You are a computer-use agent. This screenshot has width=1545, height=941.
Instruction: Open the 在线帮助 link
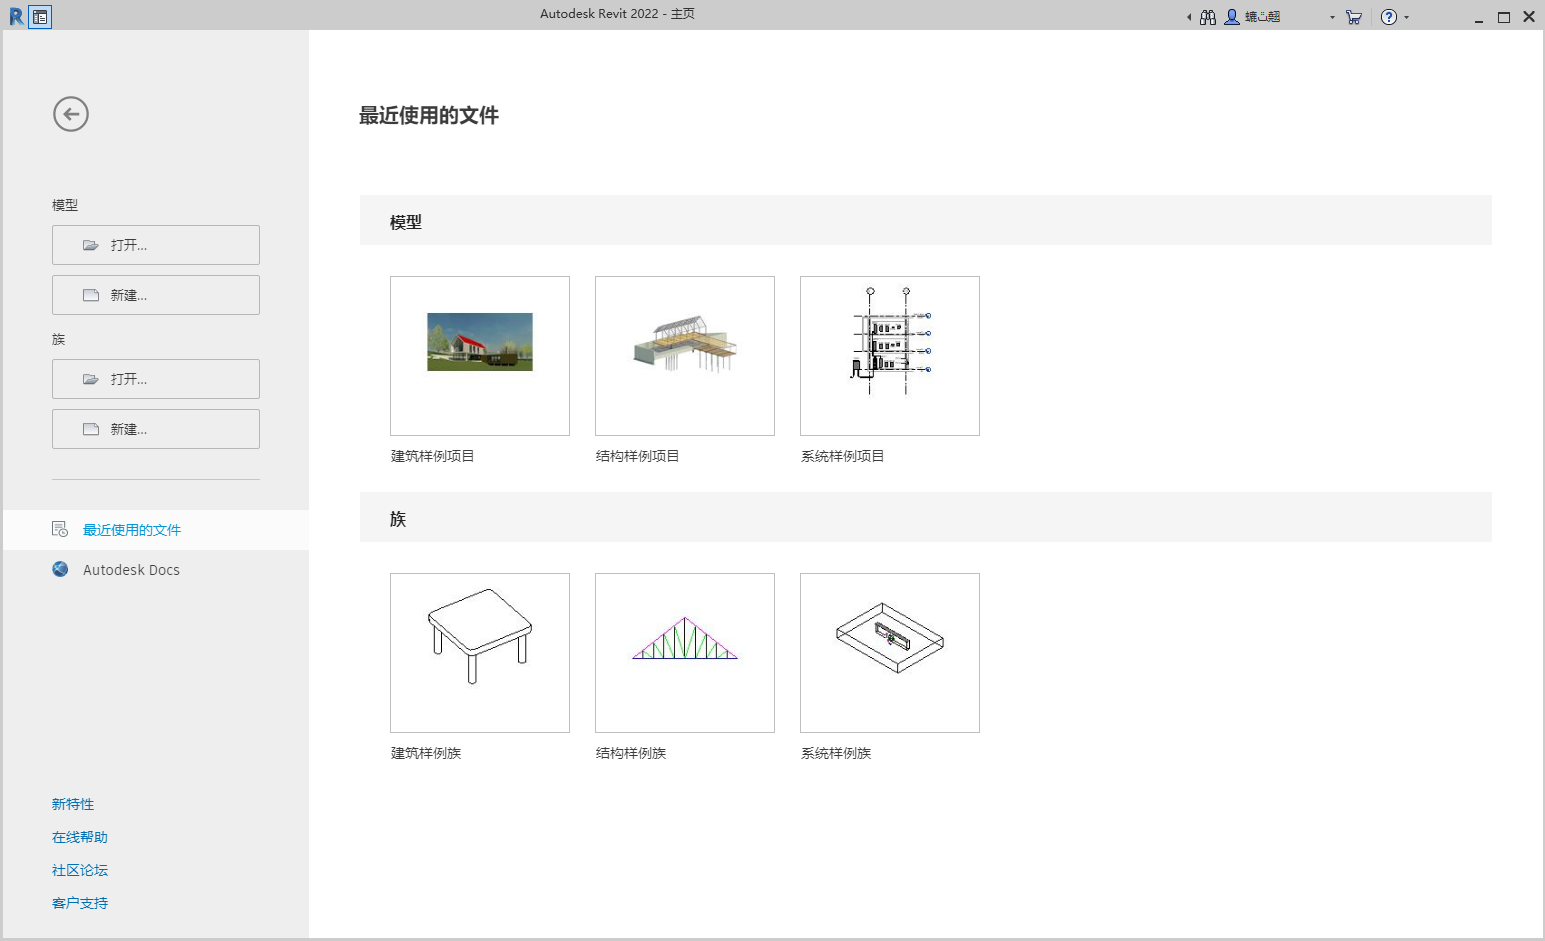[x=80, y=837]
